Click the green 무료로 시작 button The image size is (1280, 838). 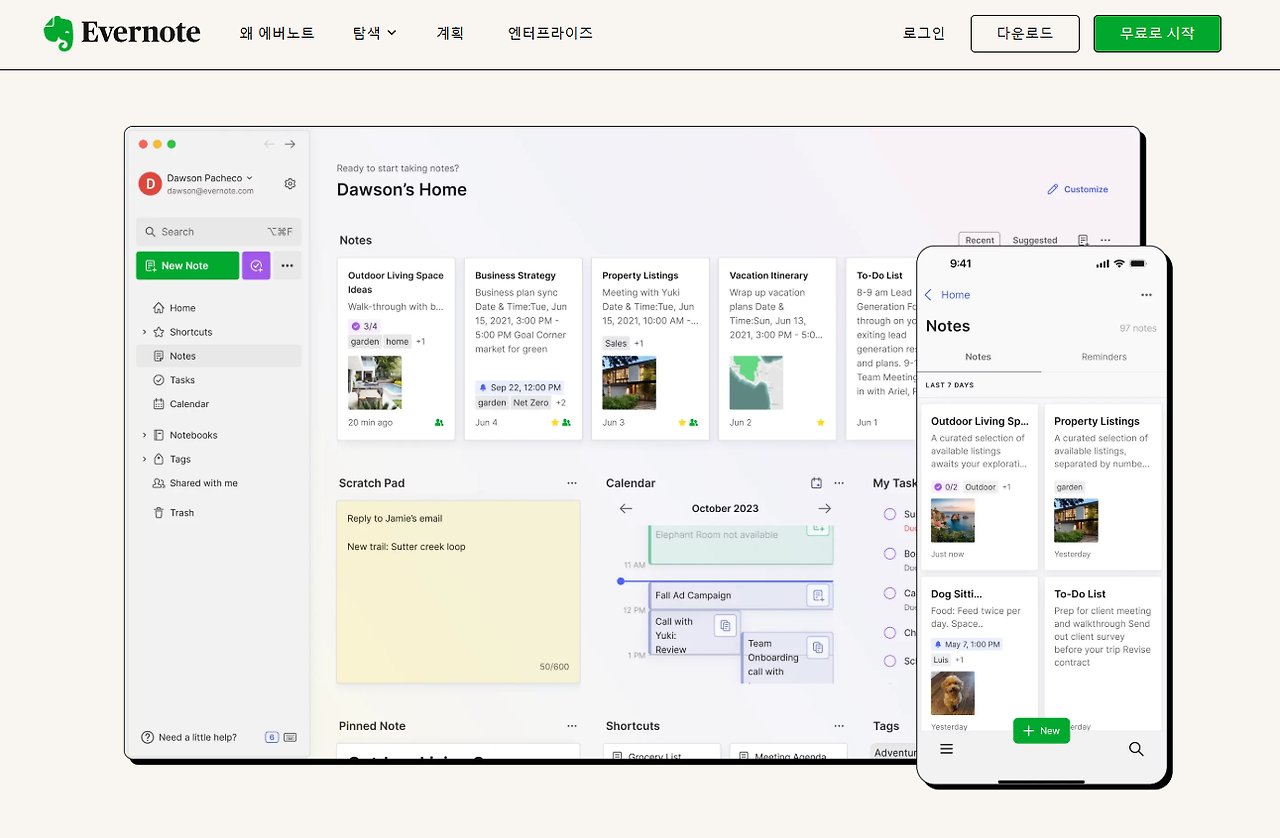pos(1157,33)
